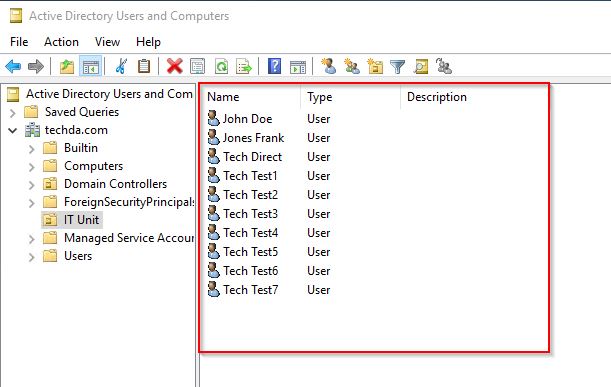611x387 pixels.
Task: Select the Tech Test7 user
Action: pyautogui.click(x=251, y=290)
